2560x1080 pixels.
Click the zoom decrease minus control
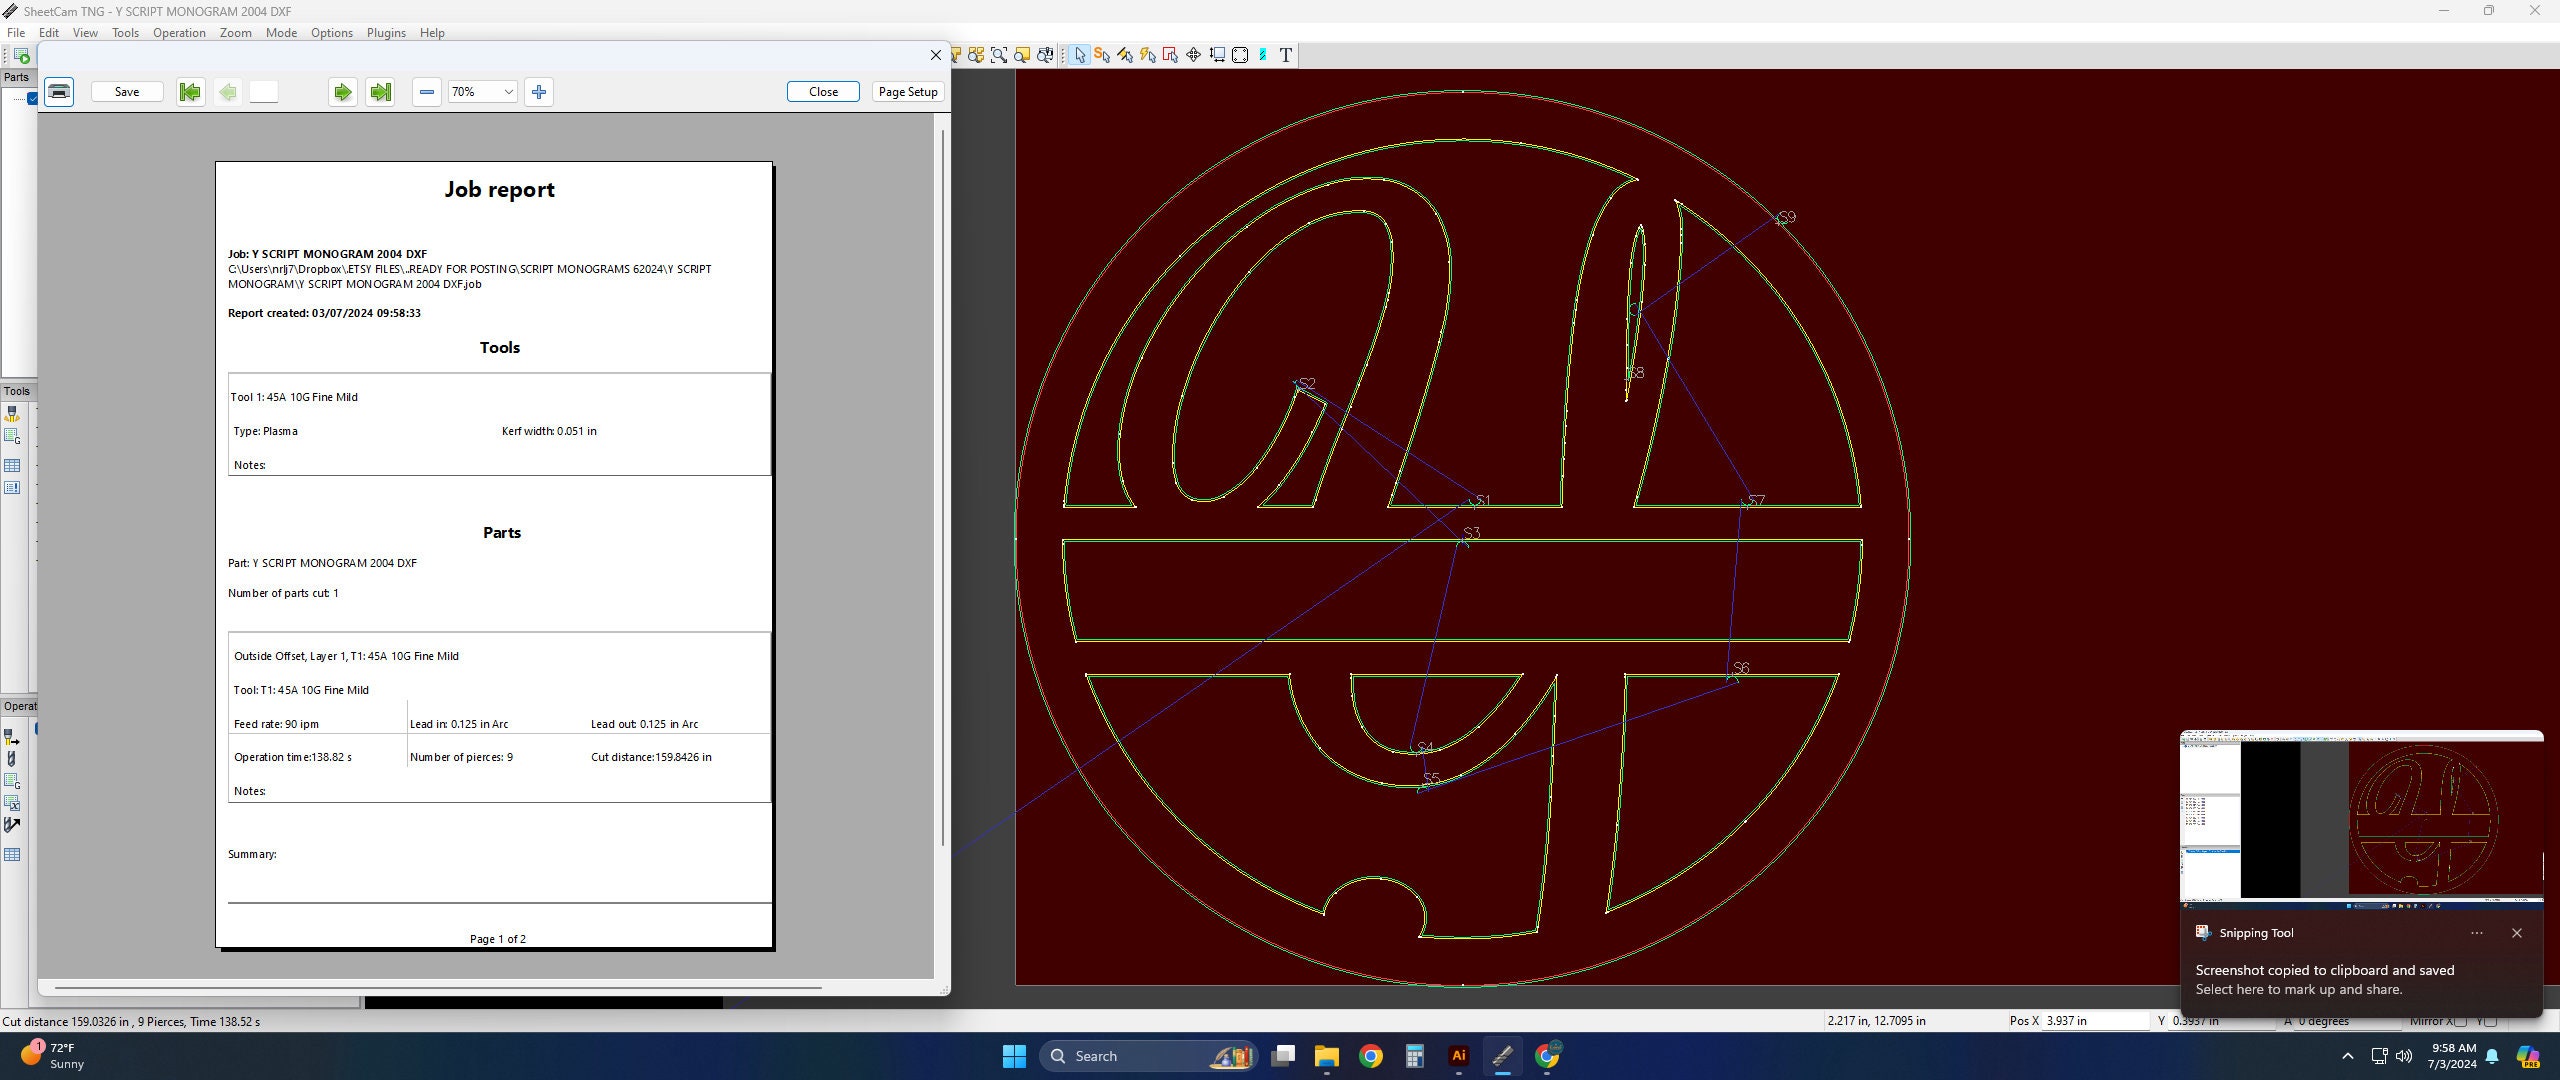pos(427,91)
